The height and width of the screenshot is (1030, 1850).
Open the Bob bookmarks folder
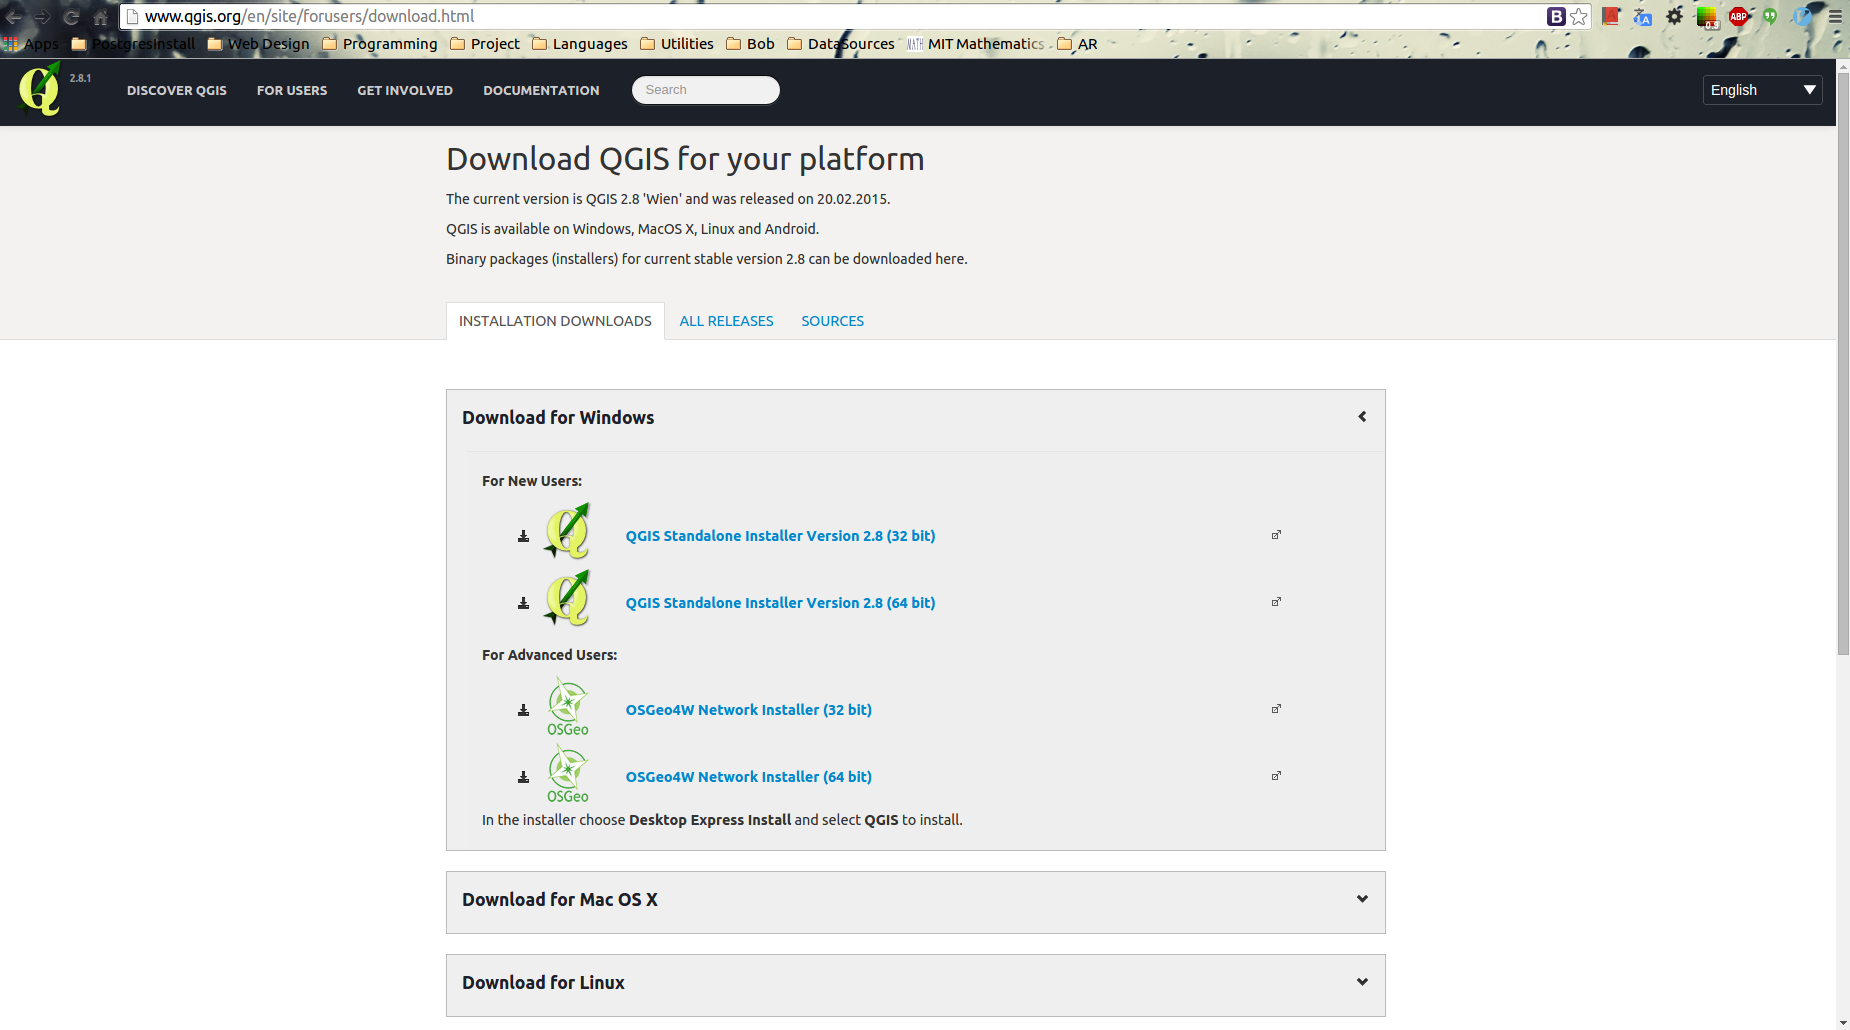coord(750,44)
